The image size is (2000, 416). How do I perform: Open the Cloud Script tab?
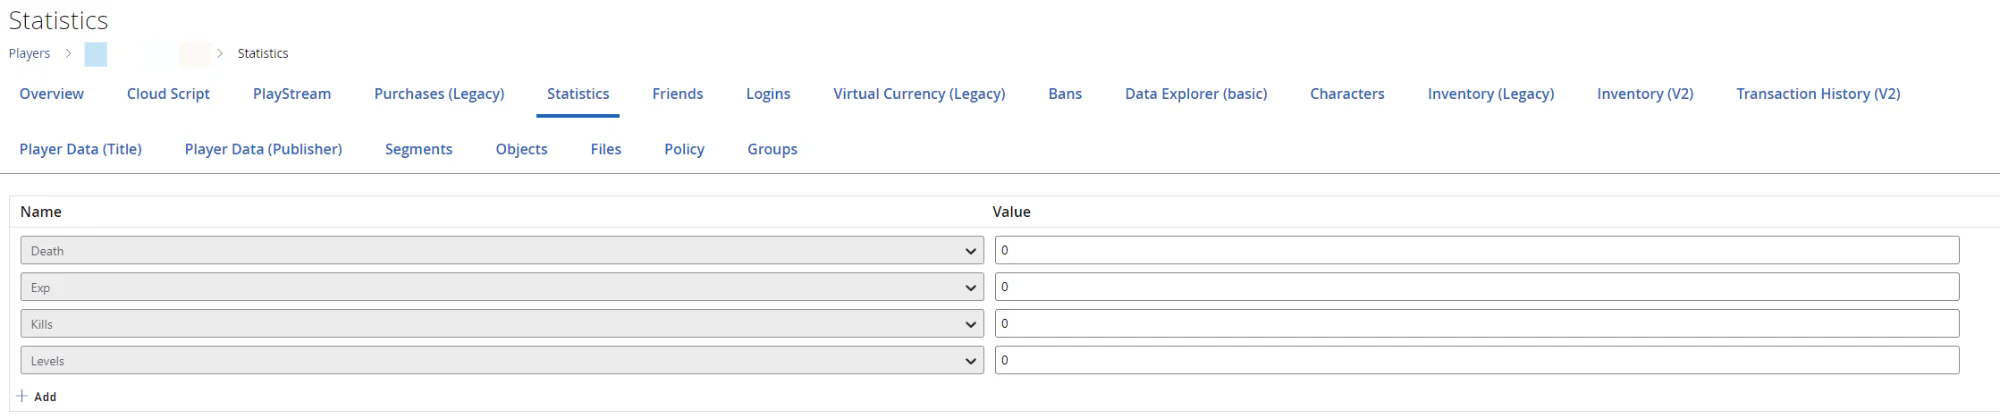point(168,94)
